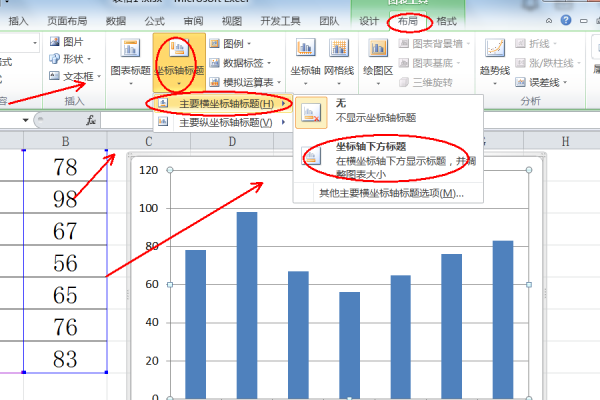Open the 模拟运算表 data table option
The height and width of the screenshot is (400, 600).
245,82
